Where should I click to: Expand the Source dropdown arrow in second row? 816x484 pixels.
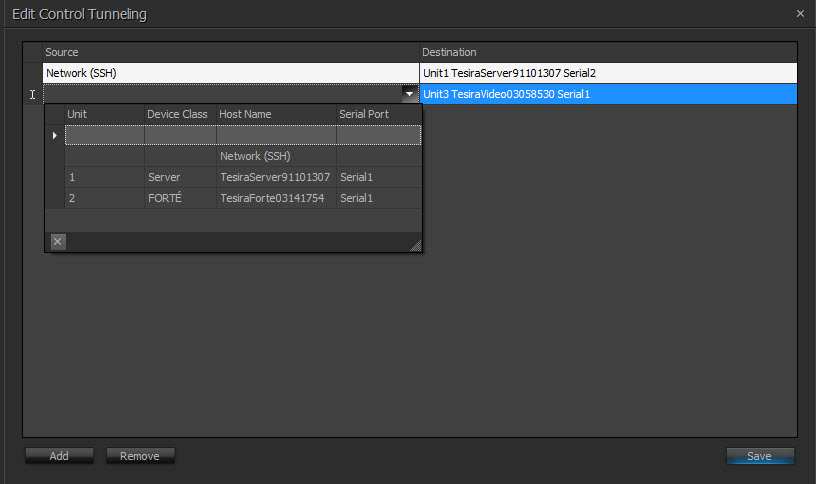pyautogui.click(x=409, y=94)
